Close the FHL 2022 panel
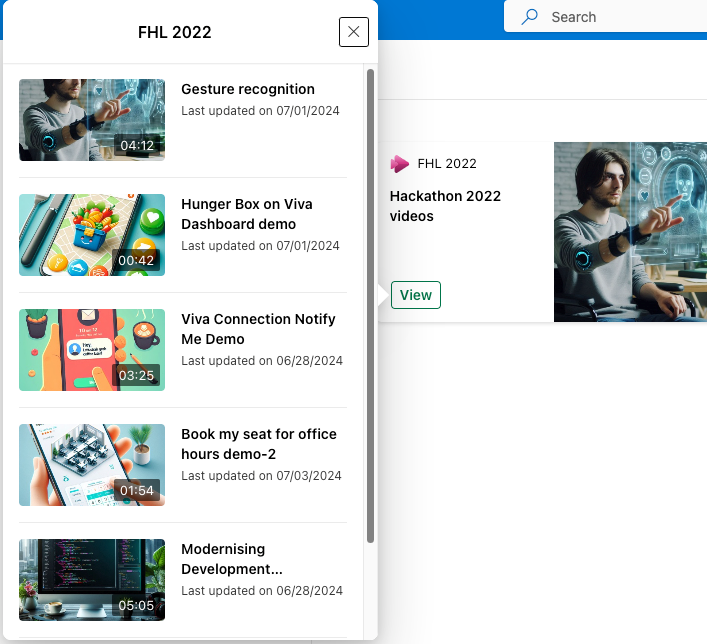 [353, 32]
